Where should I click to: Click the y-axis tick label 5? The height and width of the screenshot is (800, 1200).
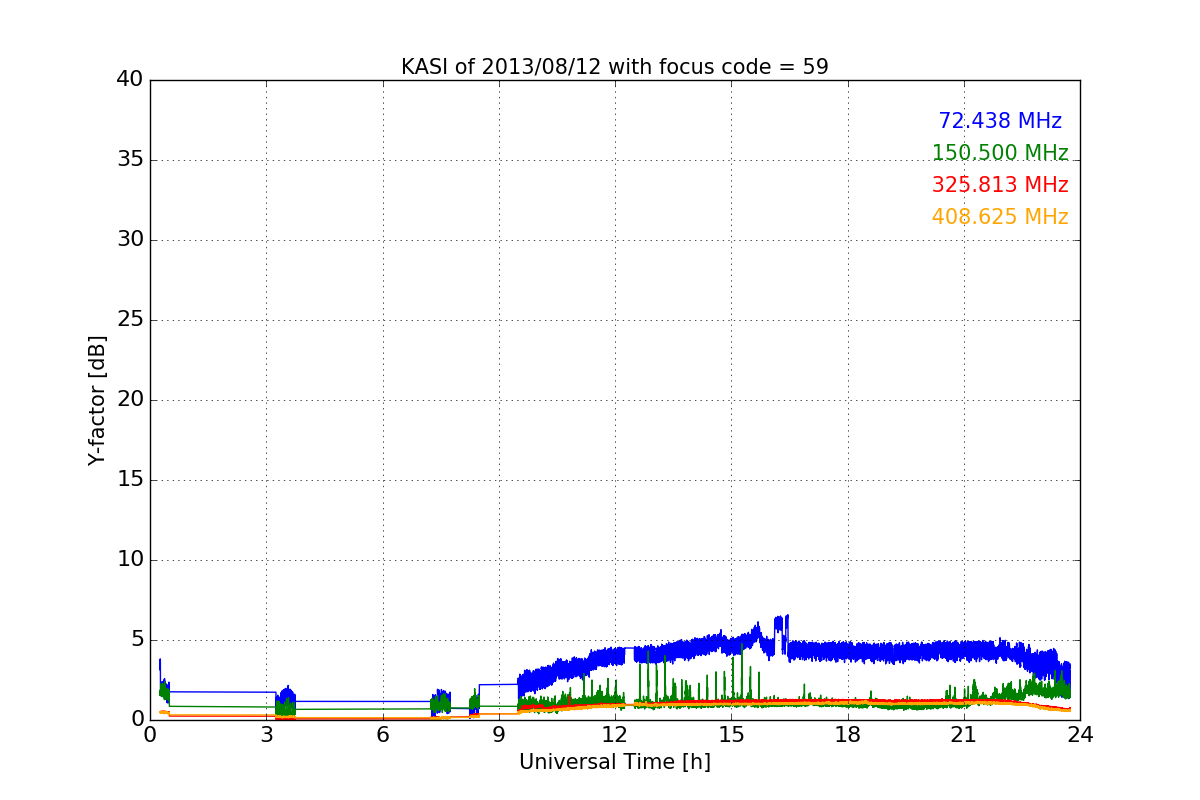(x=136, y=640)
